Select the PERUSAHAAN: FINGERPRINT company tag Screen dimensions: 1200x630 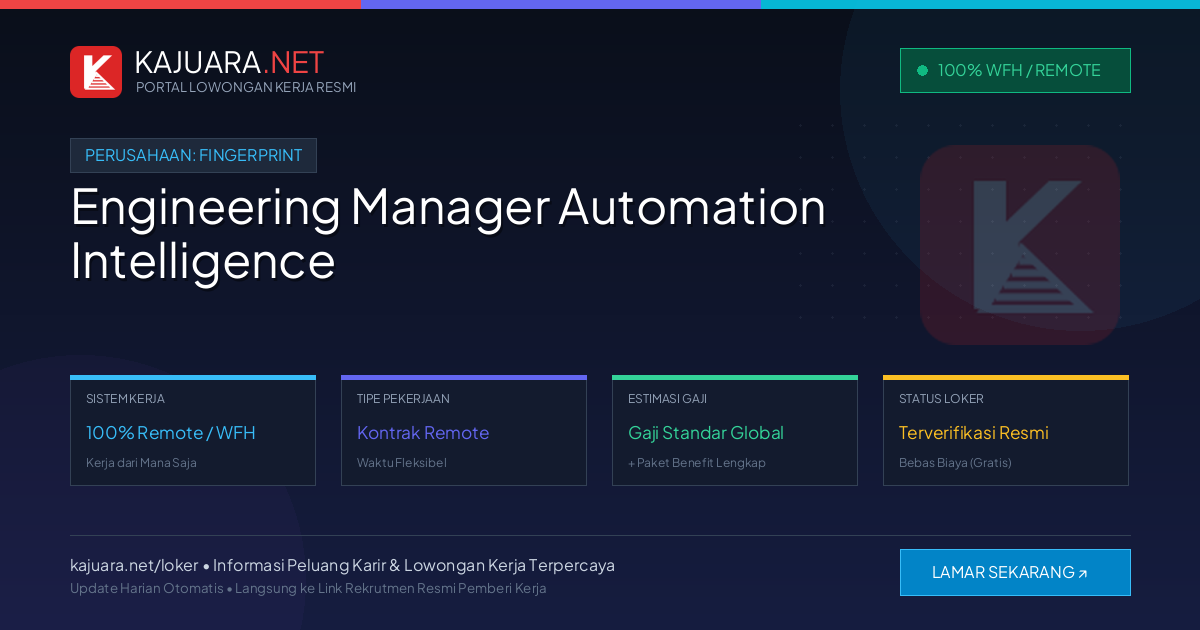[x=193, y=155]
